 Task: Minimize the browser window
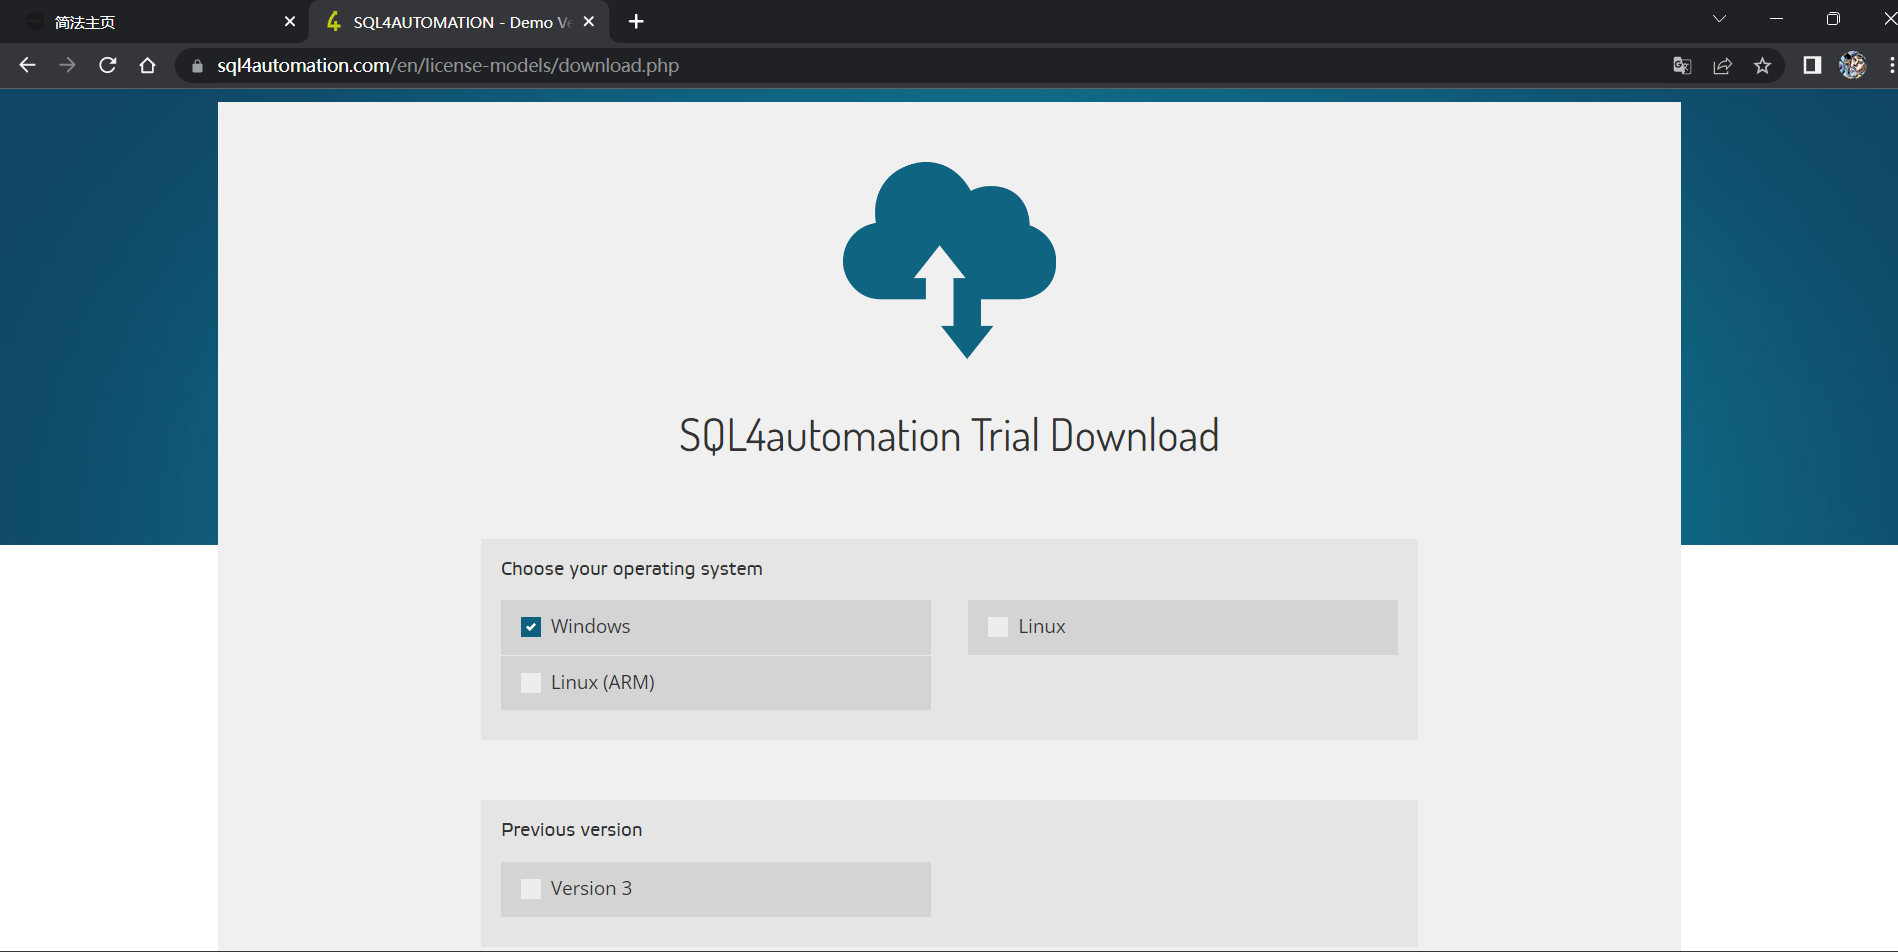coord(1776,19)
